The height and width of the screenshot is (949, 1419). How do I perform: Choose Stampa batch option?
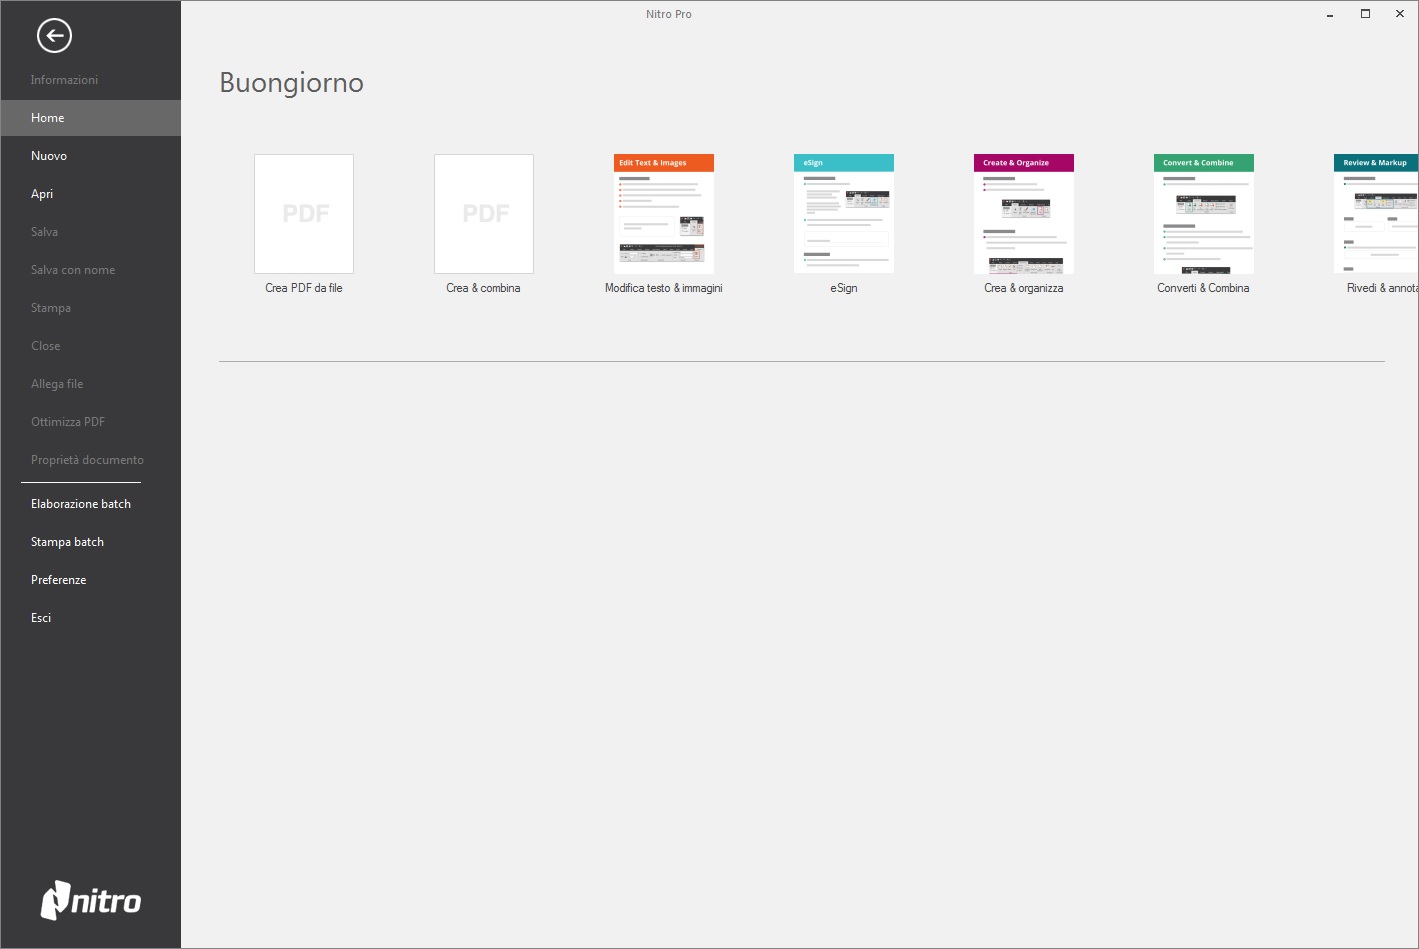[x=90, y=542]
